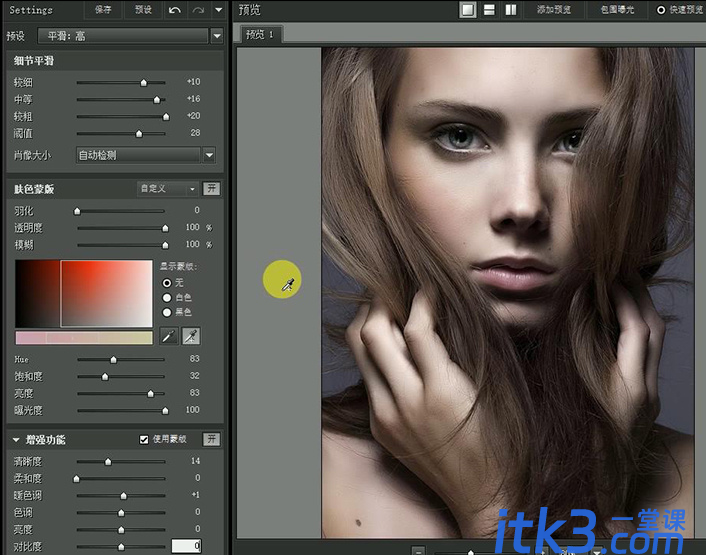This screenshot has width=706, height=555.
Task: Click the 保存 settings button
Action: [x=103, y=10]
